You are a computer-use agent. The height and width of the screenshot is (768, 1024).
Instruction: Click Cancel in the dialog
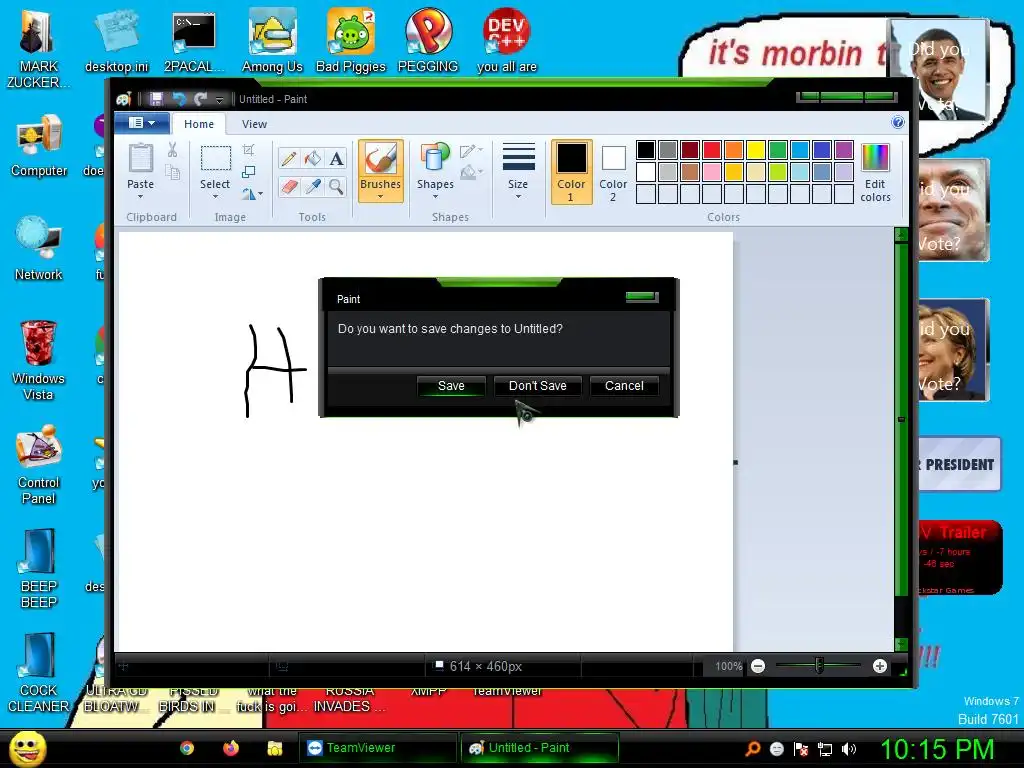click(x=624, y=386)
